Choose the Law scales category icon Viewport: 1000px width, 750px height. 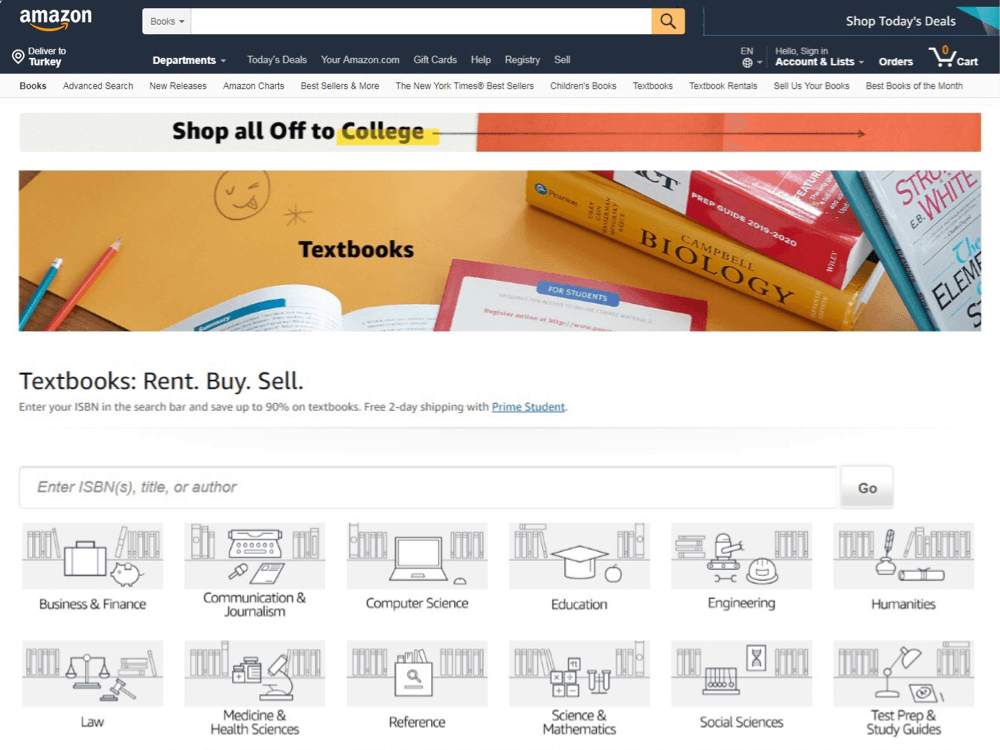pos(92,673)
